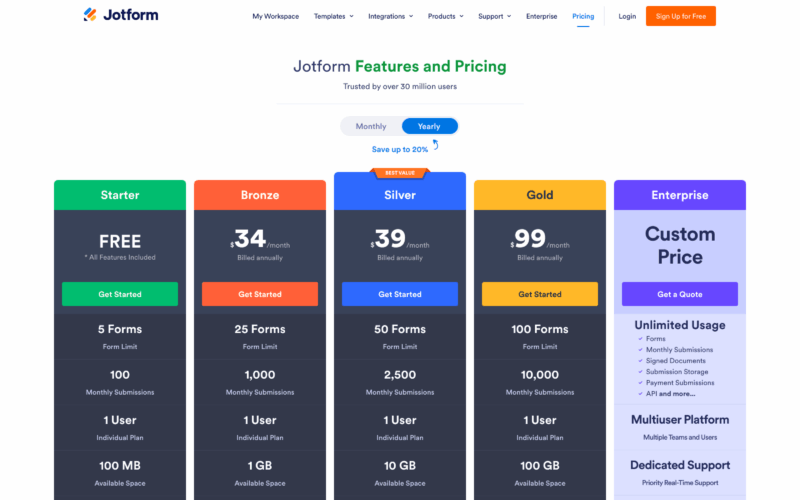Click the Dedicated Support heading
Image resolution: width=800 pixels, height=500 pixels.
point(680,465)
